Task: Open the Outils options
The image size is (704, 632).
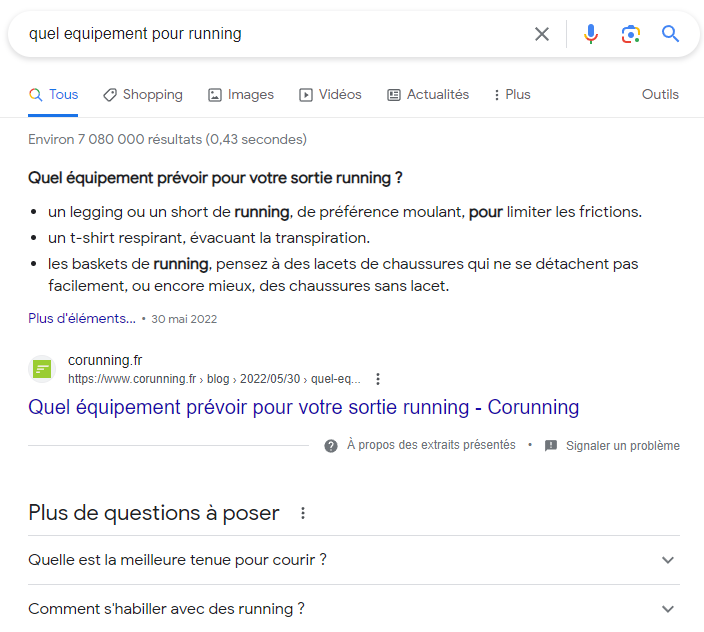Action: tap(660, 95)
